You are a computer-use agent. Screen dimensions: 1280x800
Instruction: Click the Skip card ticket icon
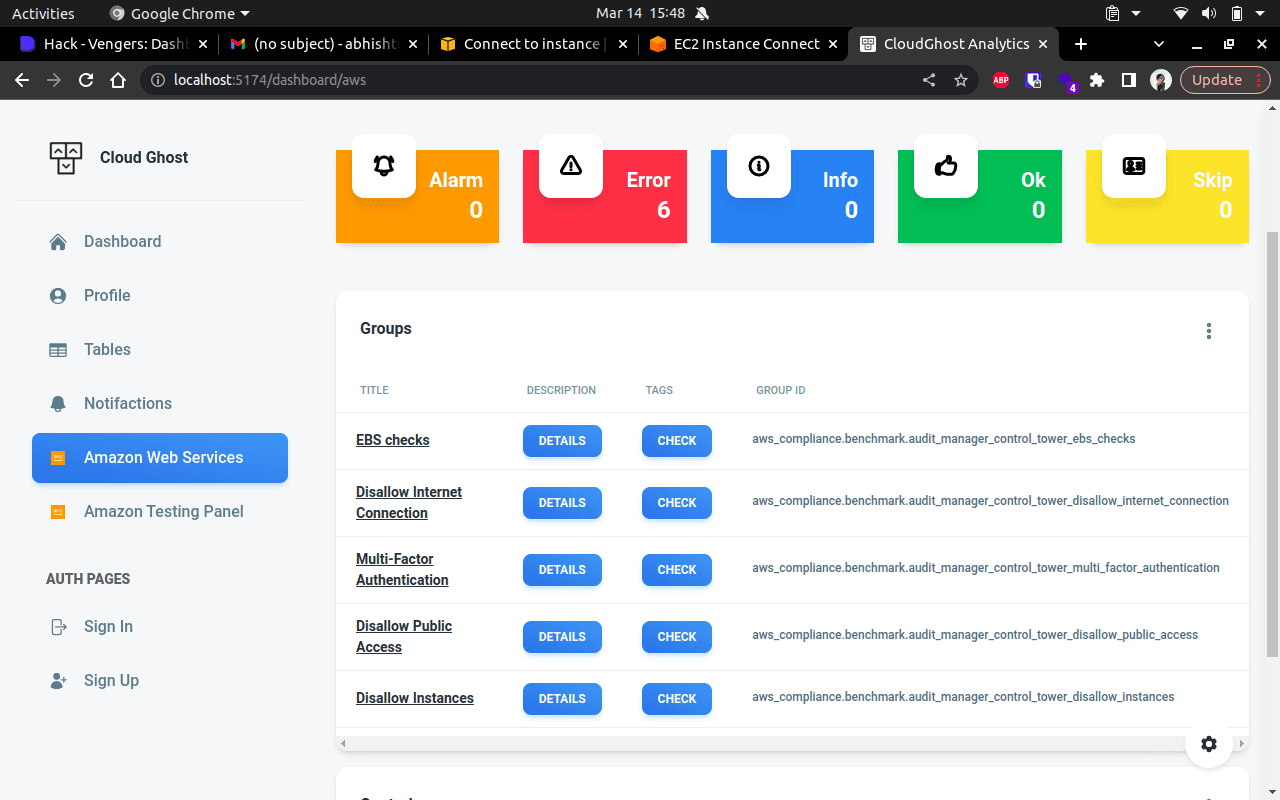[1134, 166]
